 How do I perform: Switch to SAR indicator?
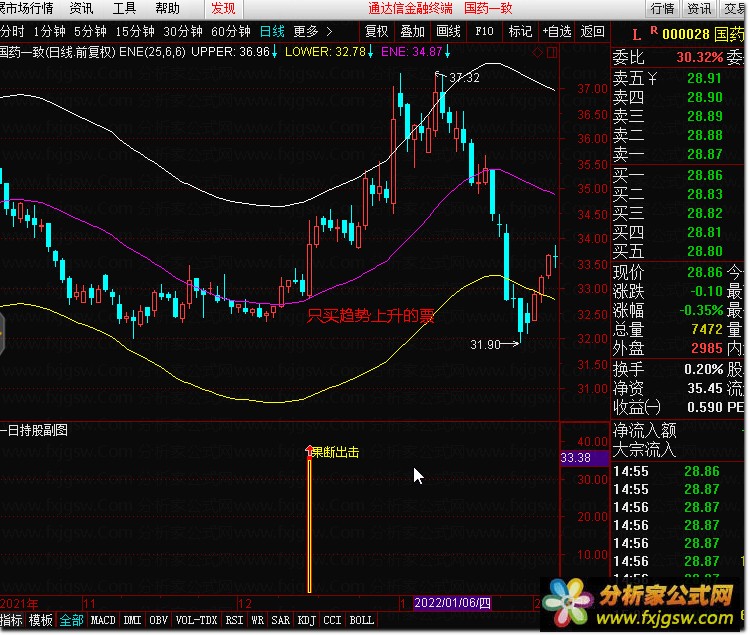[x=280, y=620]
